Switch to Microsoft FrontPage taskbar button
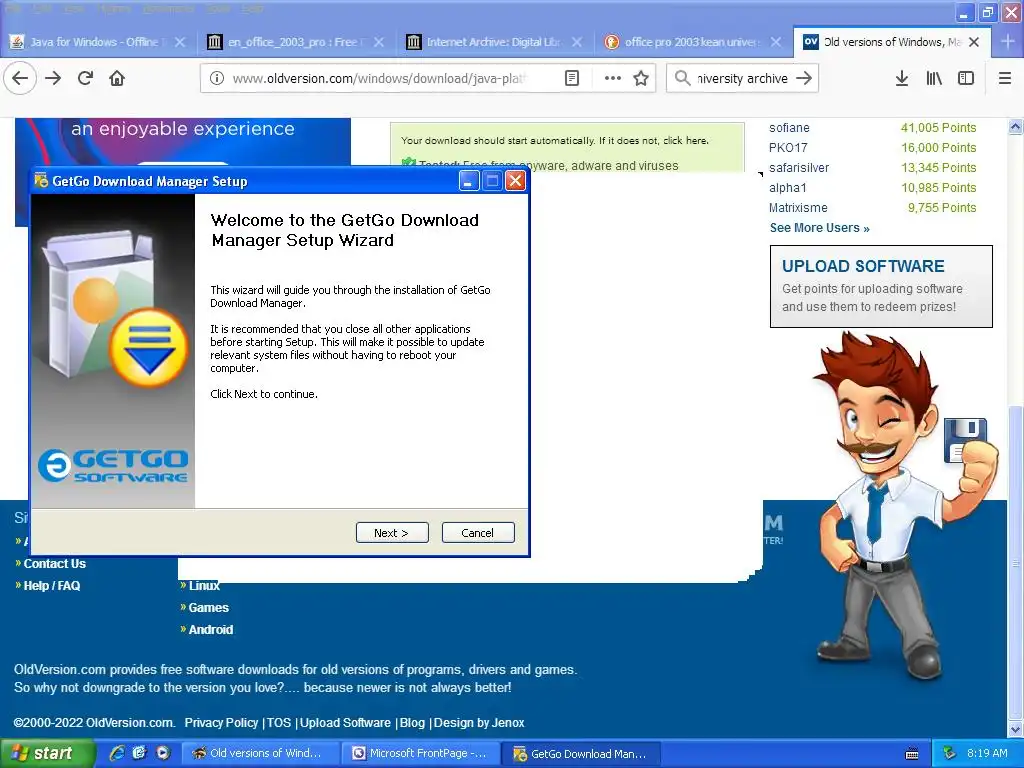Viewport: 1024px width, 768px height. [x=421, y=754]
